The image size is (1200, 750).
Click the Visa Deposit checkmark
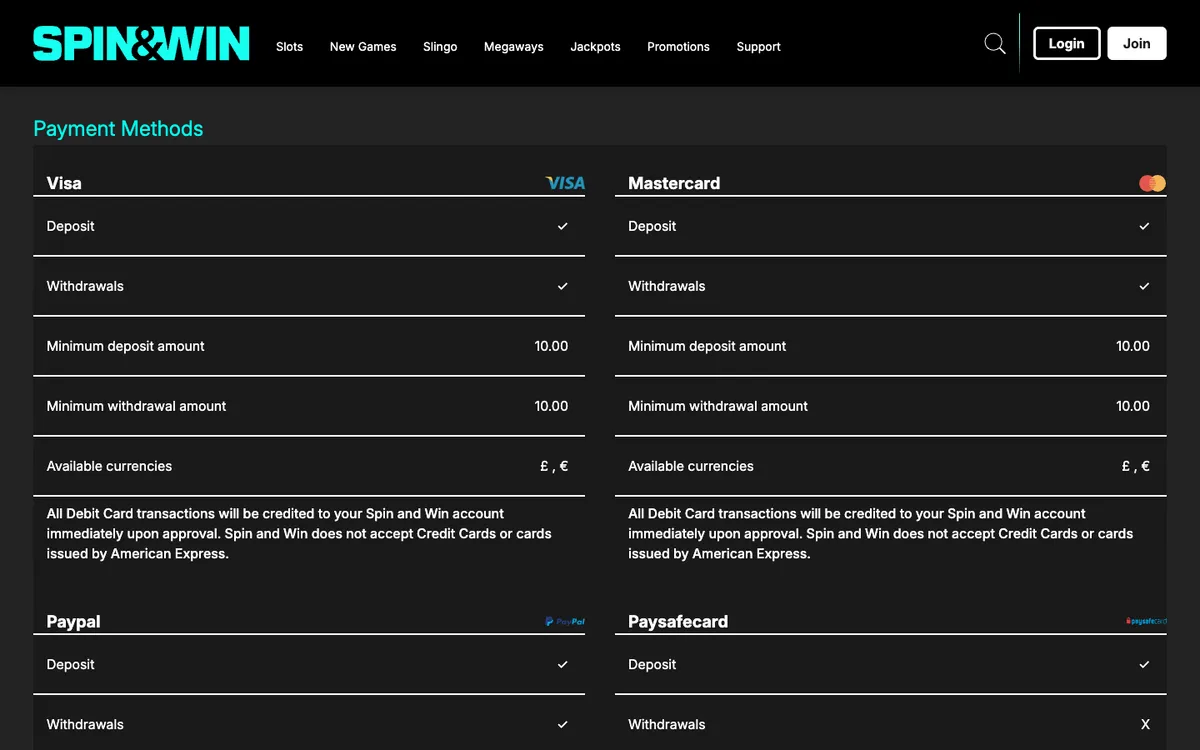pos(563,226)
